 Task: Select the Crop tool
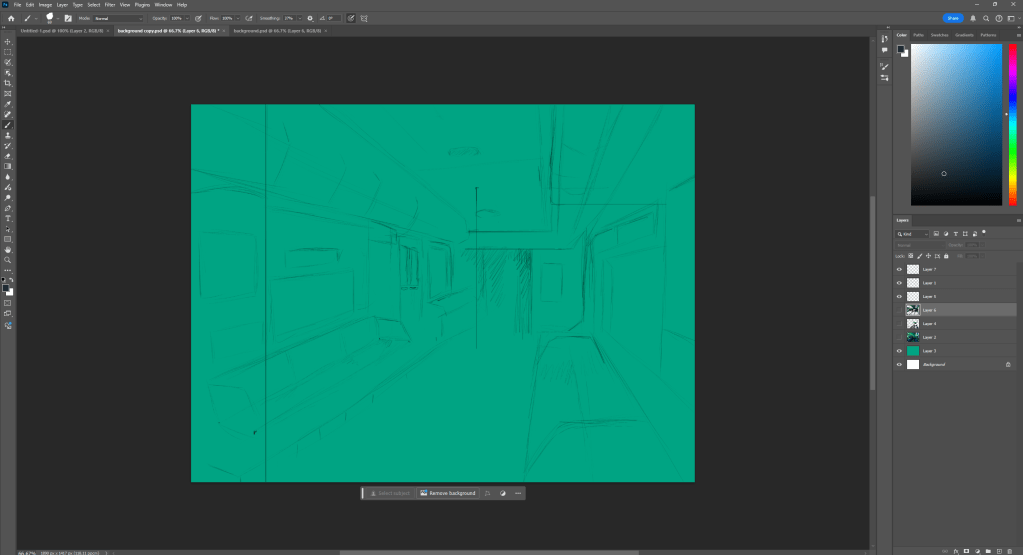8,83
